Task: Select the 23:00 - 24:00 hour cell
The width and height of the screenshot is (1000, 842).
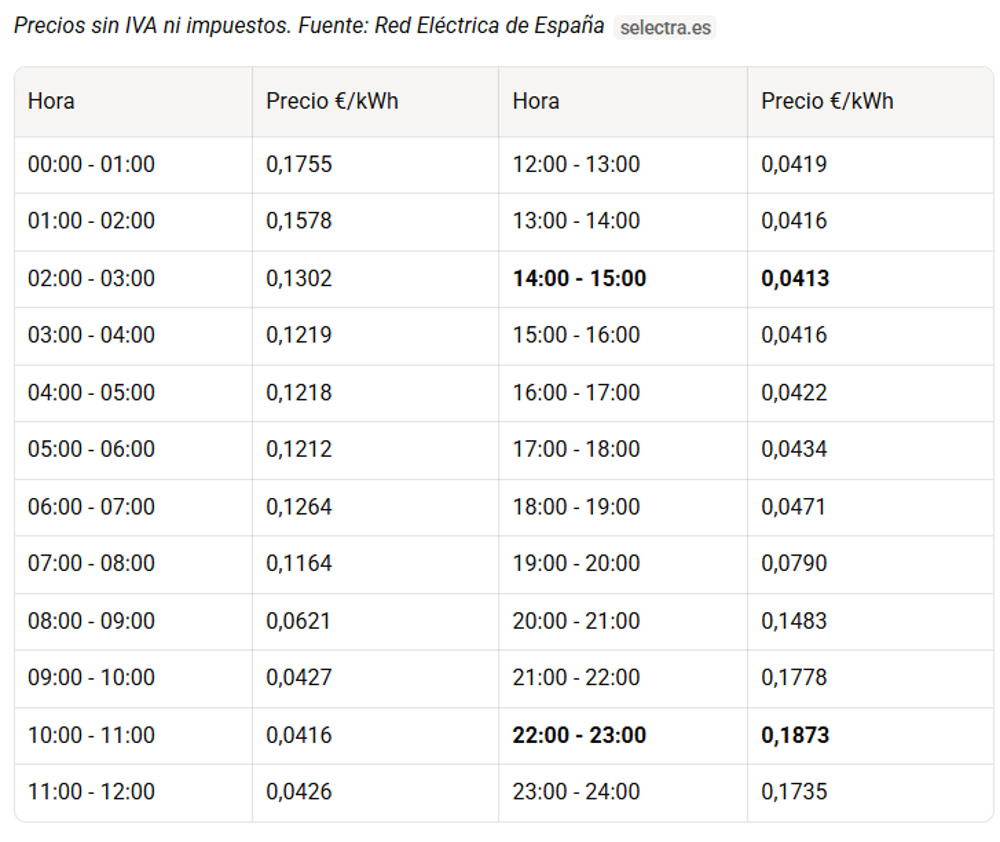Action: (x=576, y=792)
